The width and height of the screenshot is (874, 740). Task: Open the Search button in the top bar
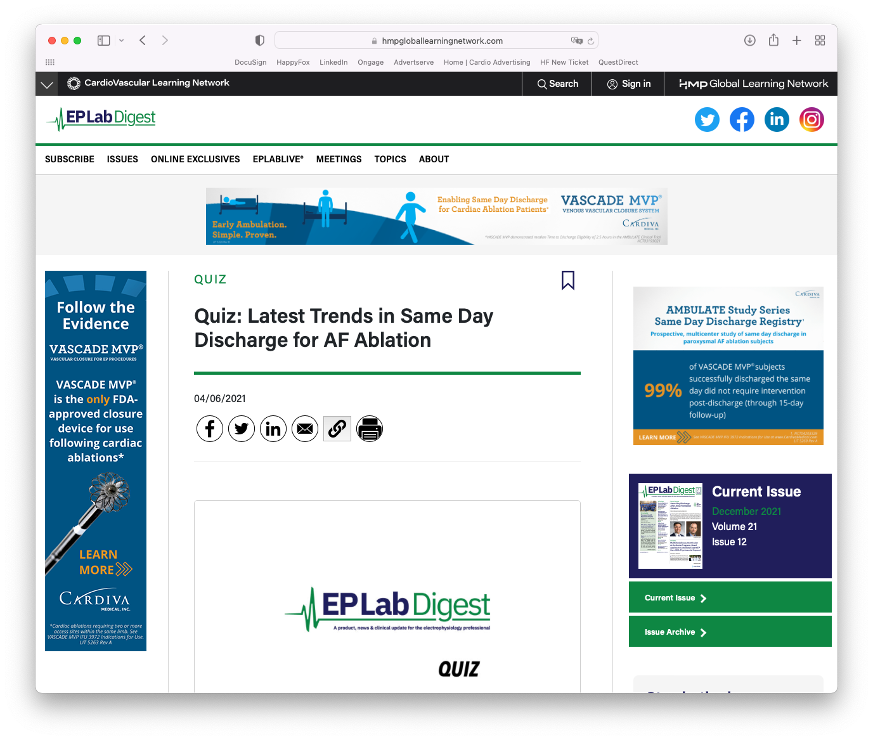coord(558,84)
